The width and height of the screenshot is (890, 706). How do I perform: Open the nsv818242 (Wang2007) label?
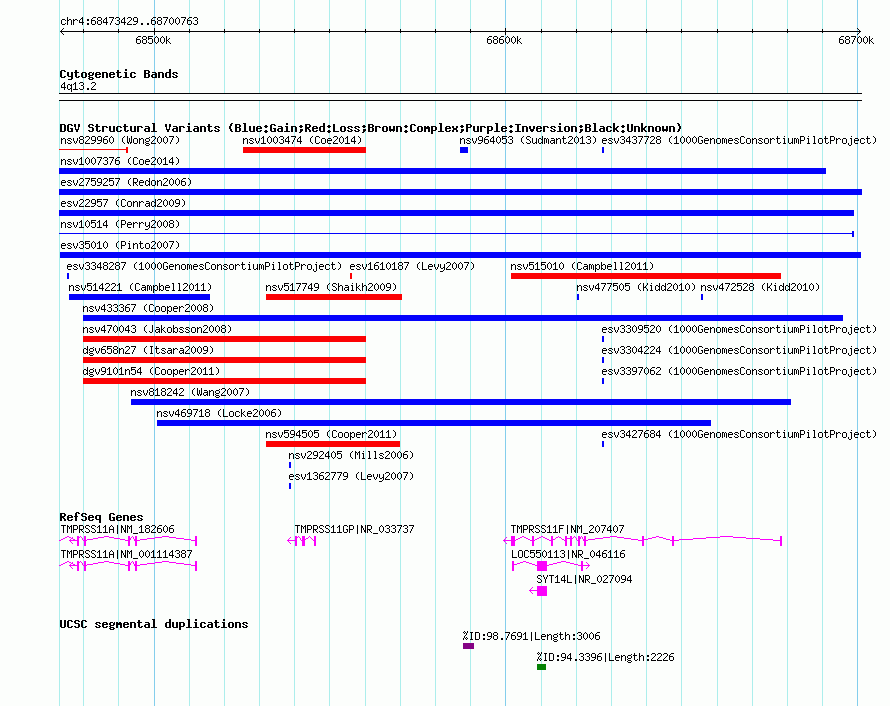tap(190, 392)
